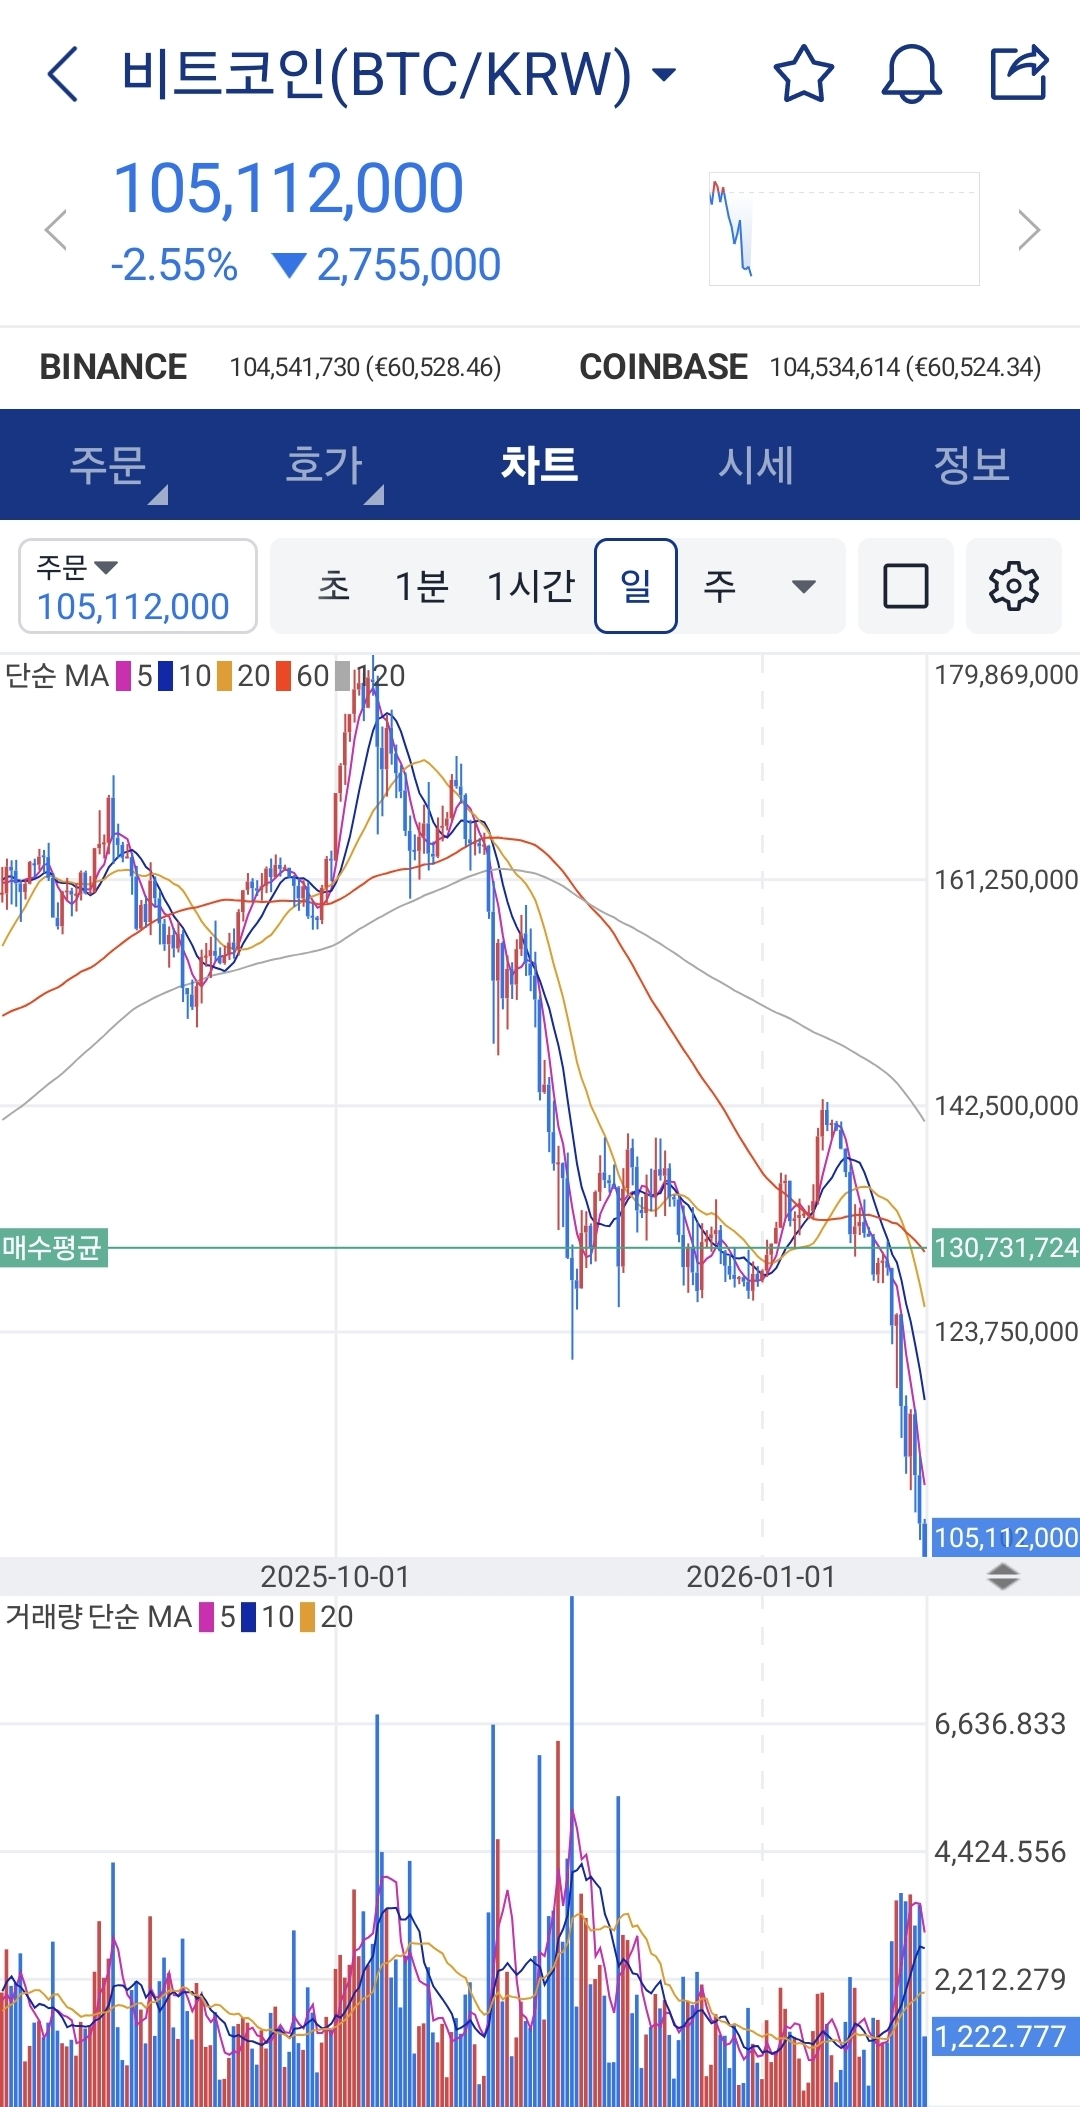Tap the share icon

pos(1018,73)
